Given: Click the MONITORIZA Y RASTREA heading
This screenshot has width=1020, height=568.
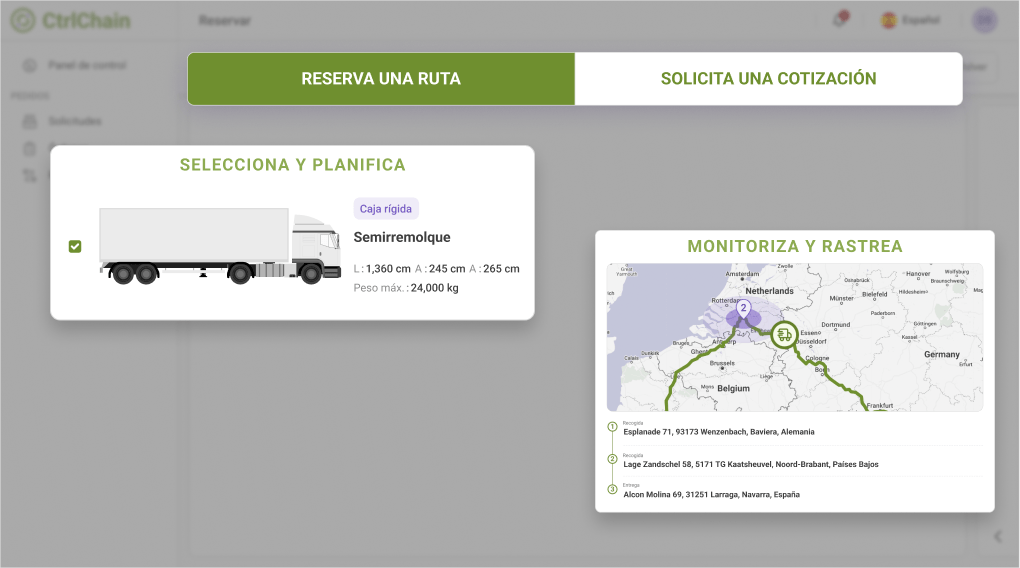Looking at the screenshot, I should point(795,247).
